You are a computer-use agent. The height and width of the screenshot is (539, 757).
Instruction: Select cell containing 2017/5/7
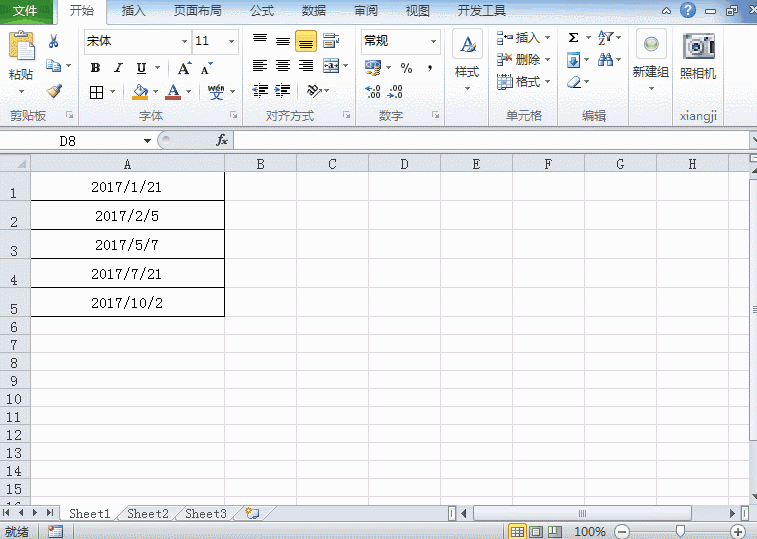click(x=127, y=244)
